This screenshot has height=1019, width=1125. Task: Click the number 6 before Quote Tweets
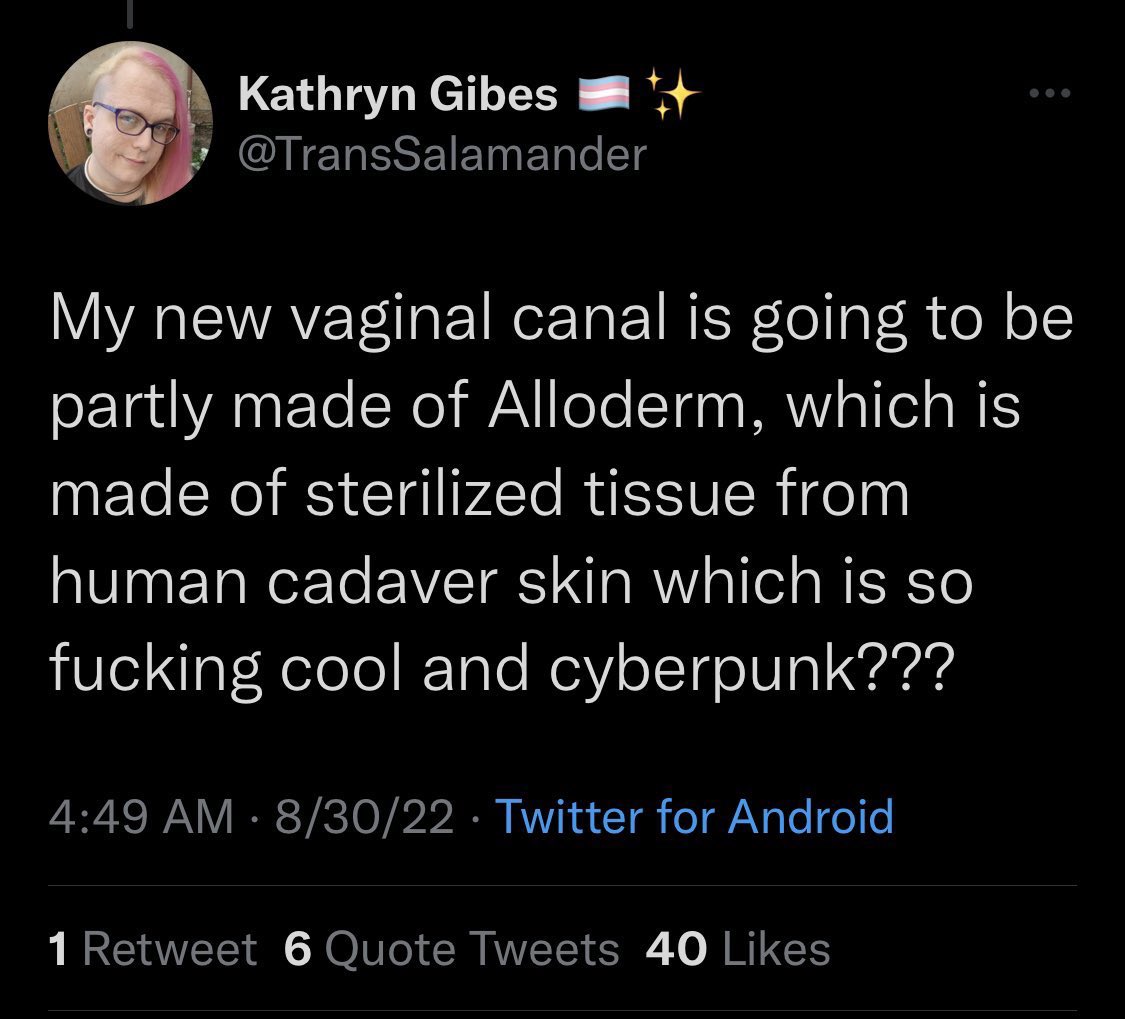(x=297, y=948)
